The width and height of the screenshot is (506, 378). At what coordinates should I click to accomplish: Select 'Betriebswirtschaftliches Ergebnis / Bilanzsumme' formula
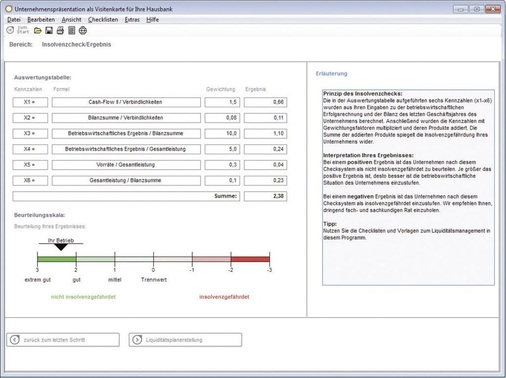tap(126, 133)
